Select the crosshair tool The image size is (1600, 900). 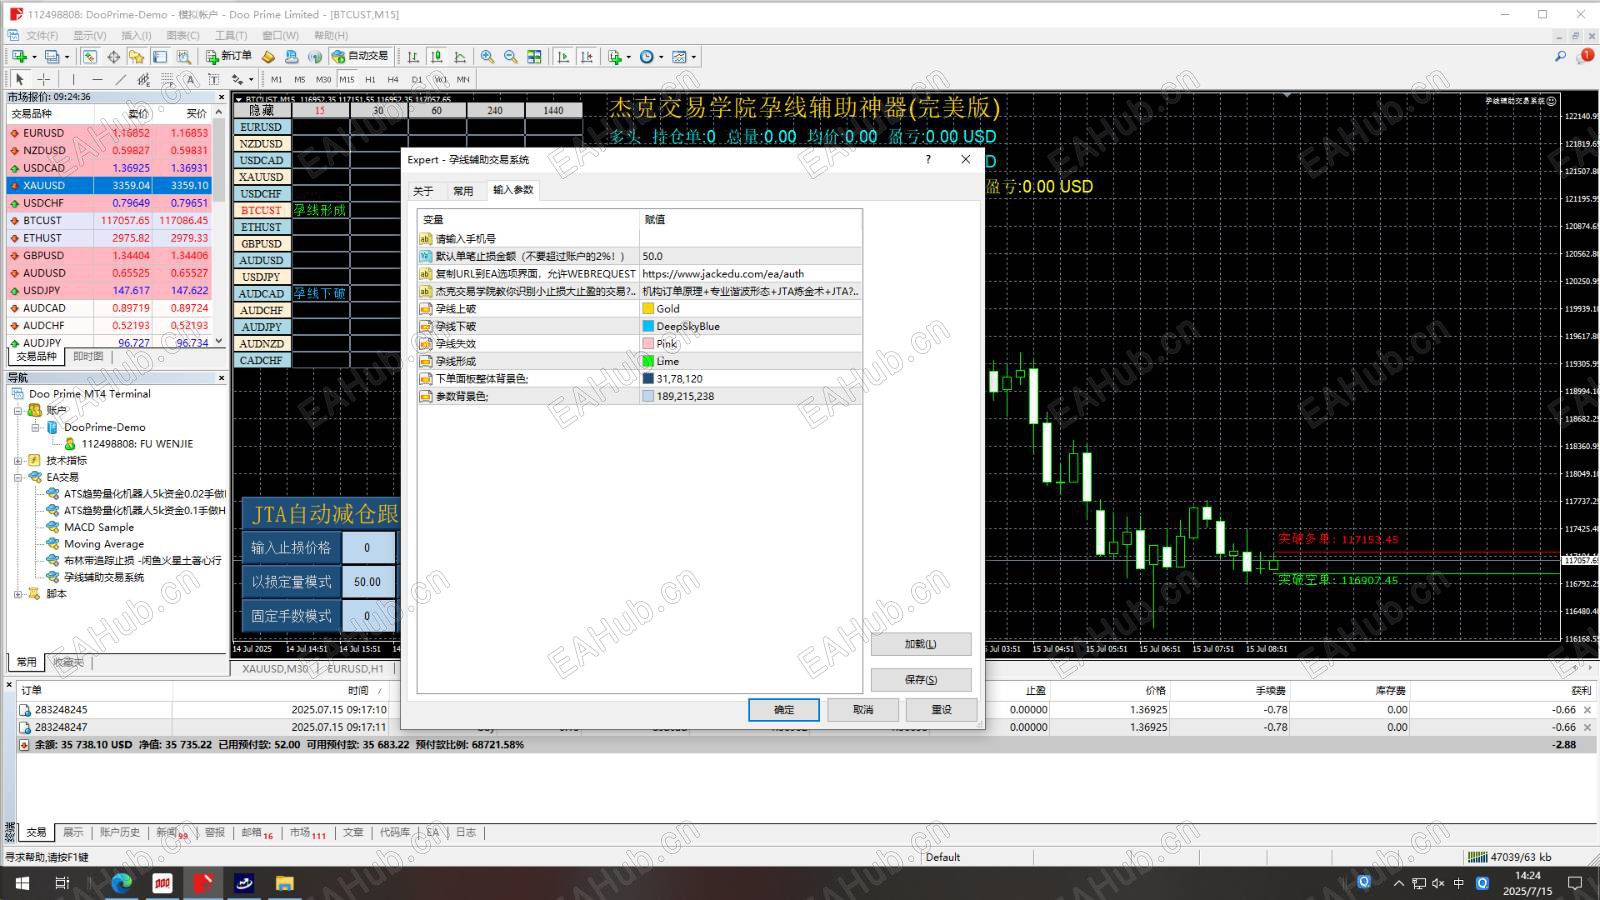click(43, 79)
